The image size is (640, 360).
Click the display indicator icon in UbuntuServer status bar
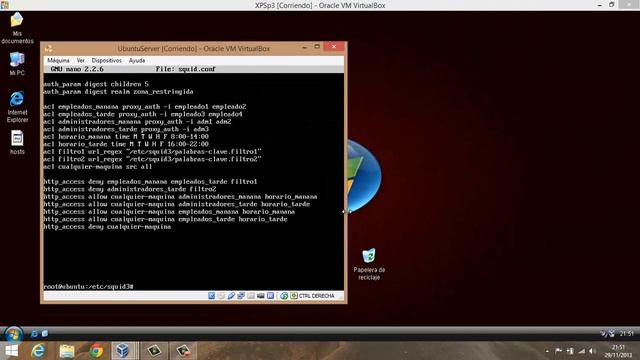[x=260, y=296]
